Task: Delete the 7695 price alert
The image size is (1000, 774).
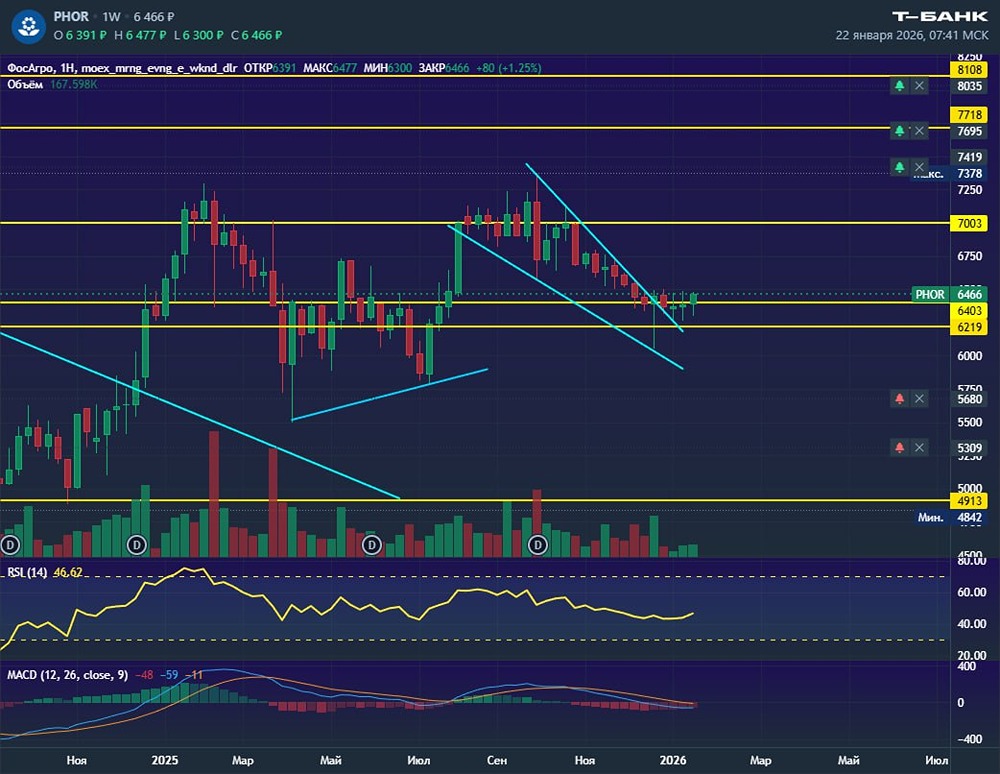Action: coord(919,131)
